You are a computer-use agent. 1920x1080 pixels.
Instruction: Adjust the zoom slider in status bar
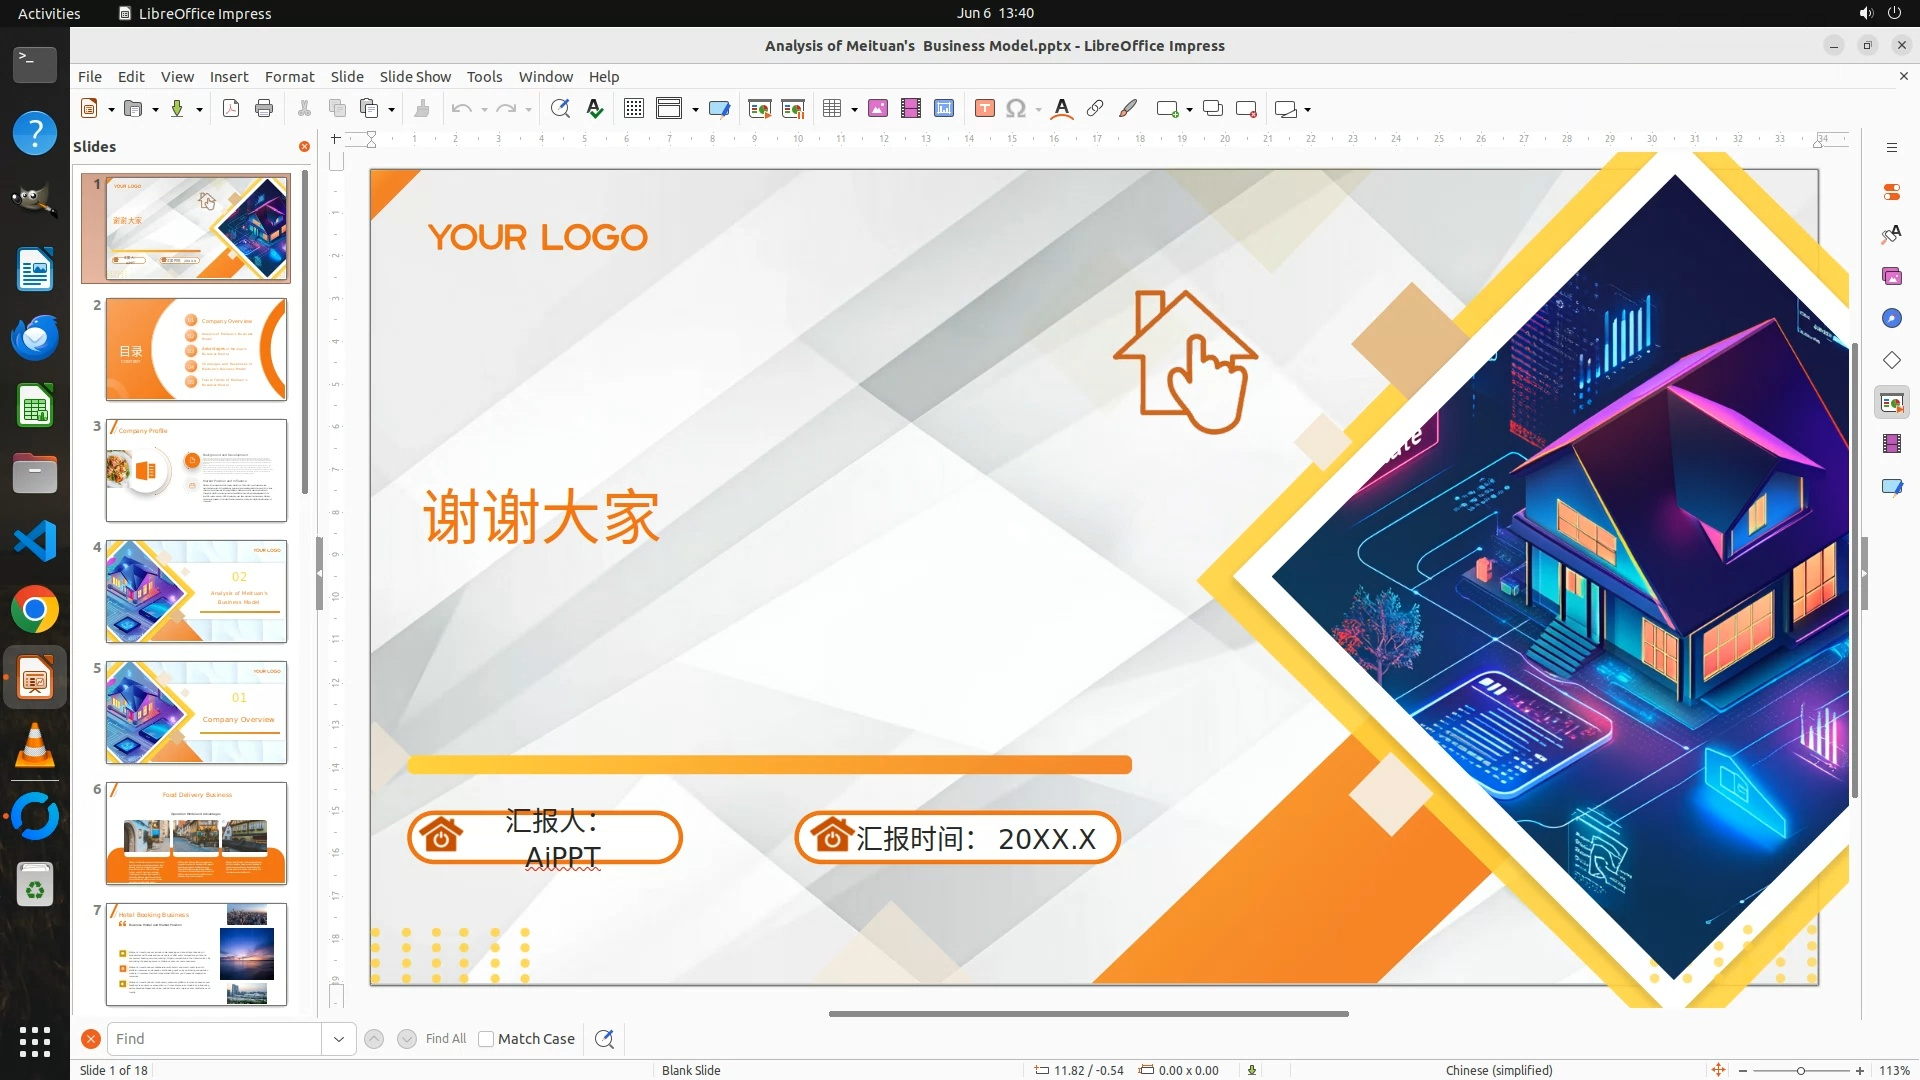click(x=1801, y=1071)
